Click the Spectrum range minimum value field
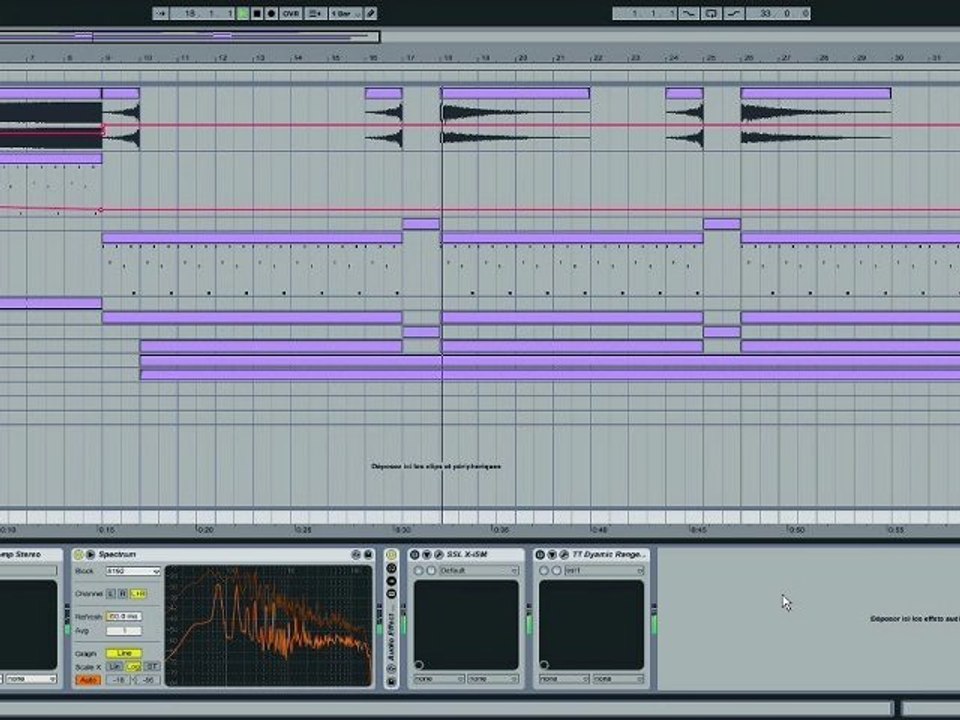The width and height of the screenshot is (960, 720). coord(148,680)
